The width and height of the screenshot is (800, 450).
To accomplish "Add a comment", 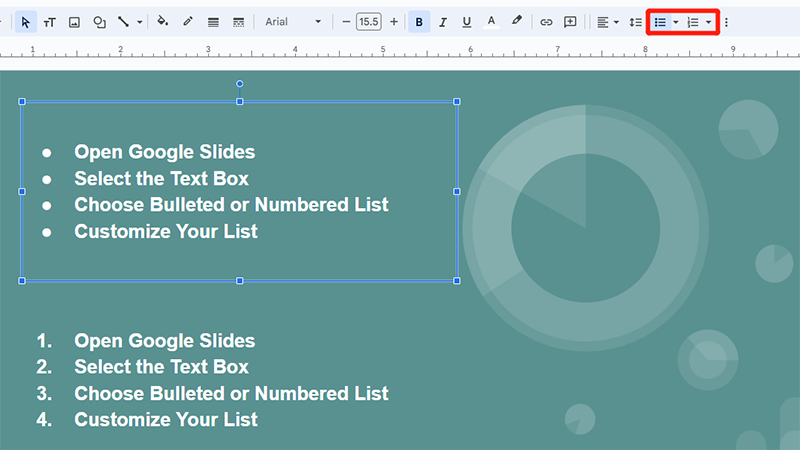I will 570,22.
